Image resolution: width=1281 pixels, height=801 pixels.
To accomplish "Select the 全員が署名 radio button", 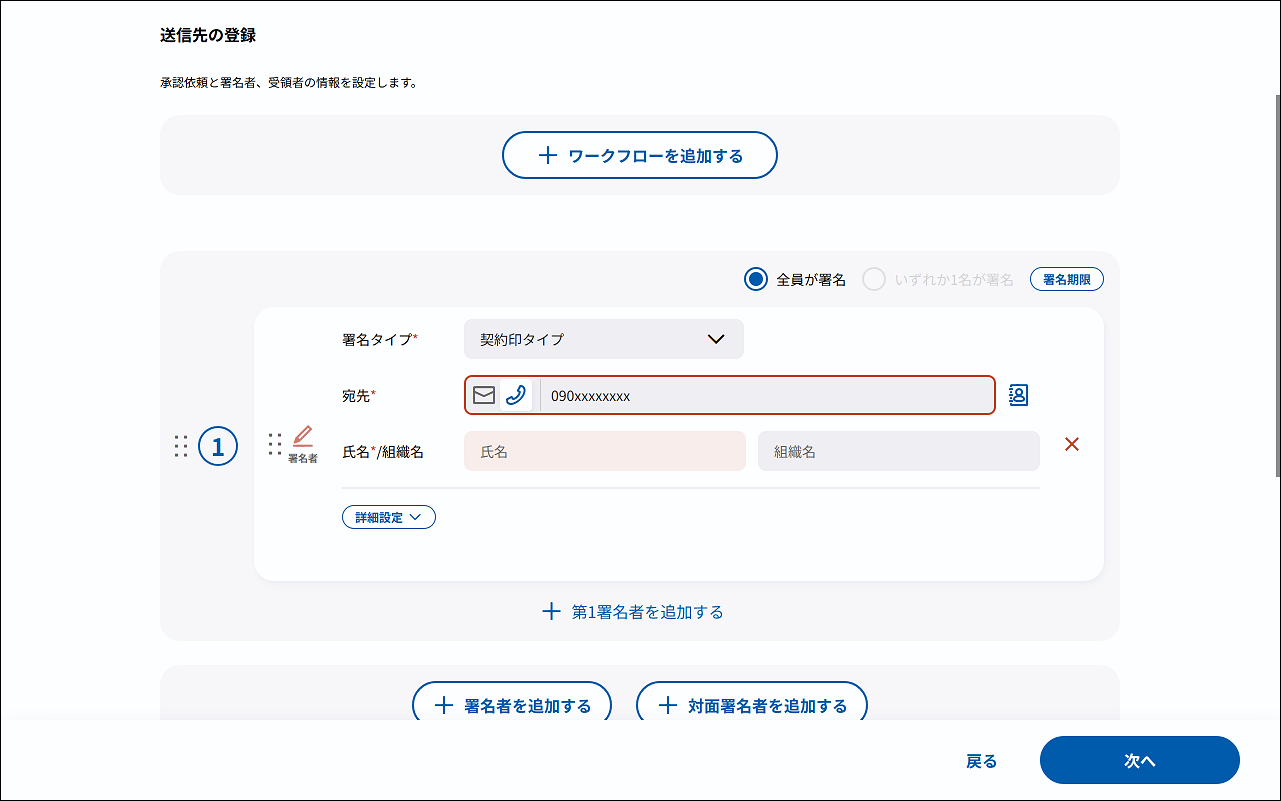I will coord(756,280).
